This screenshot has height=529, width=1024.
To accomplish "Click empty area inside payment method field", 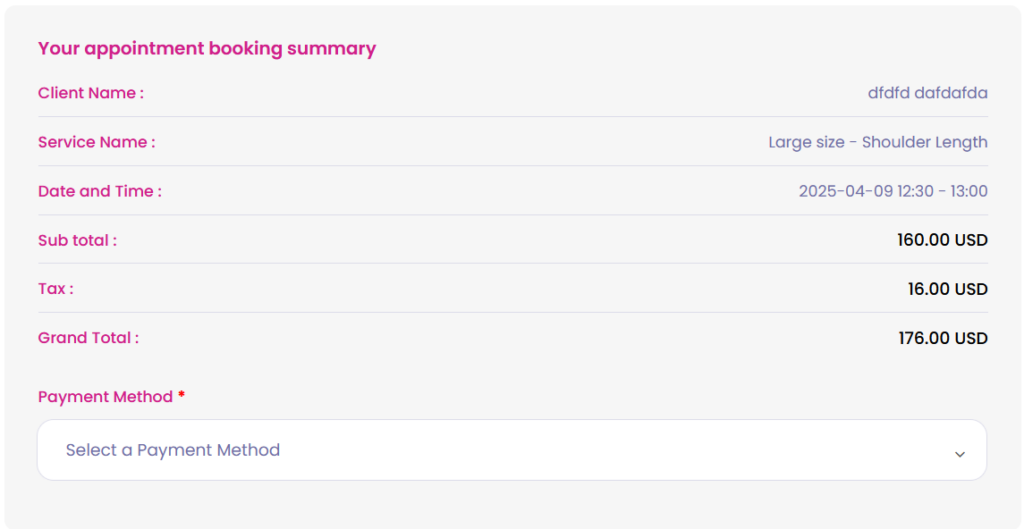I will (614, 450).
